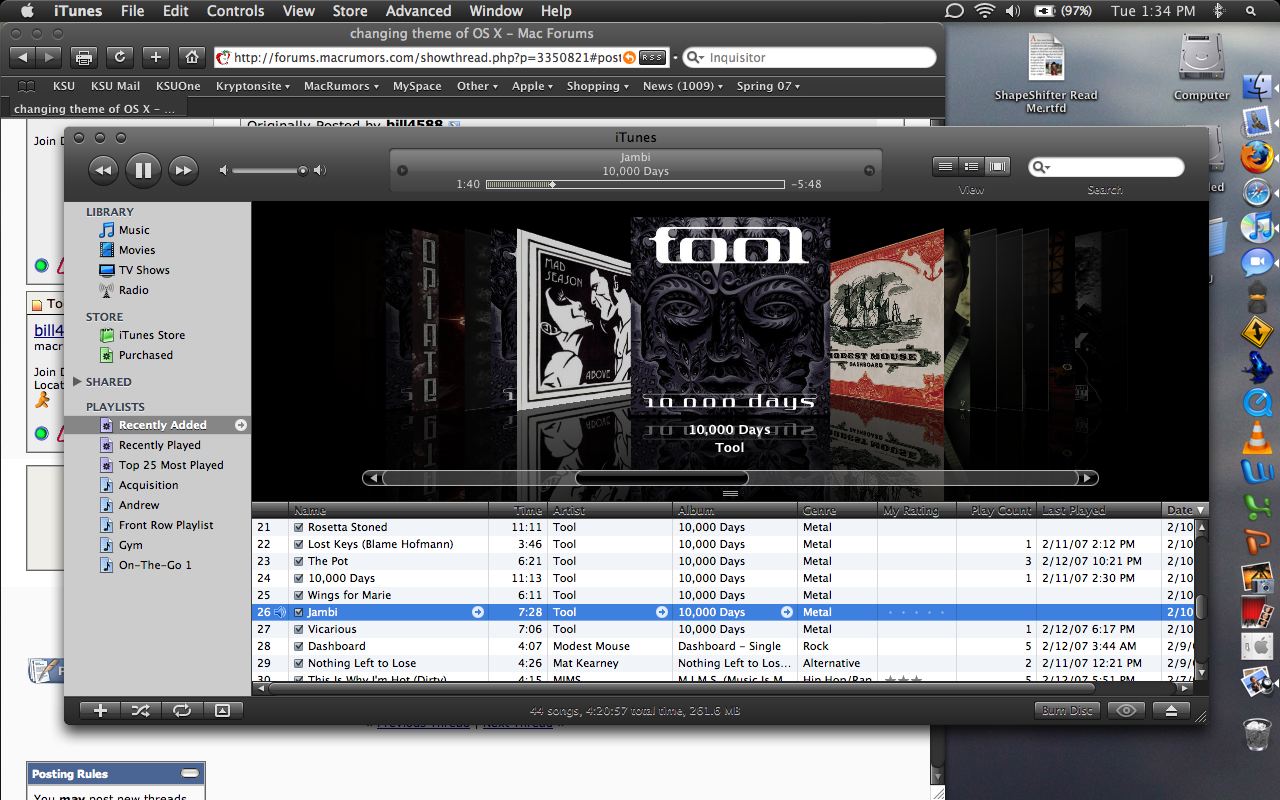This screenshot has width=1280, height=800.
Task: Open Shopping bookmarks dropdown in browser
Action: click(598, 86)
